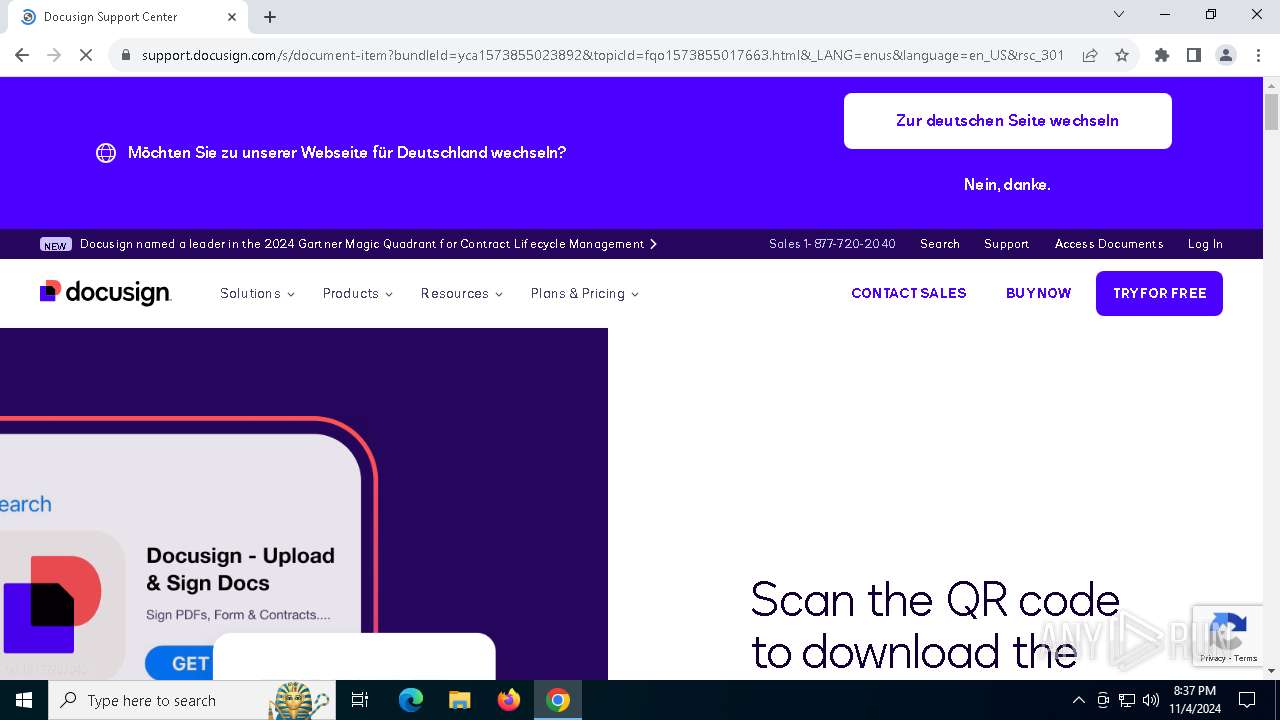
Task: Click TRY FOR FREE button
Action: [1159, 293]
